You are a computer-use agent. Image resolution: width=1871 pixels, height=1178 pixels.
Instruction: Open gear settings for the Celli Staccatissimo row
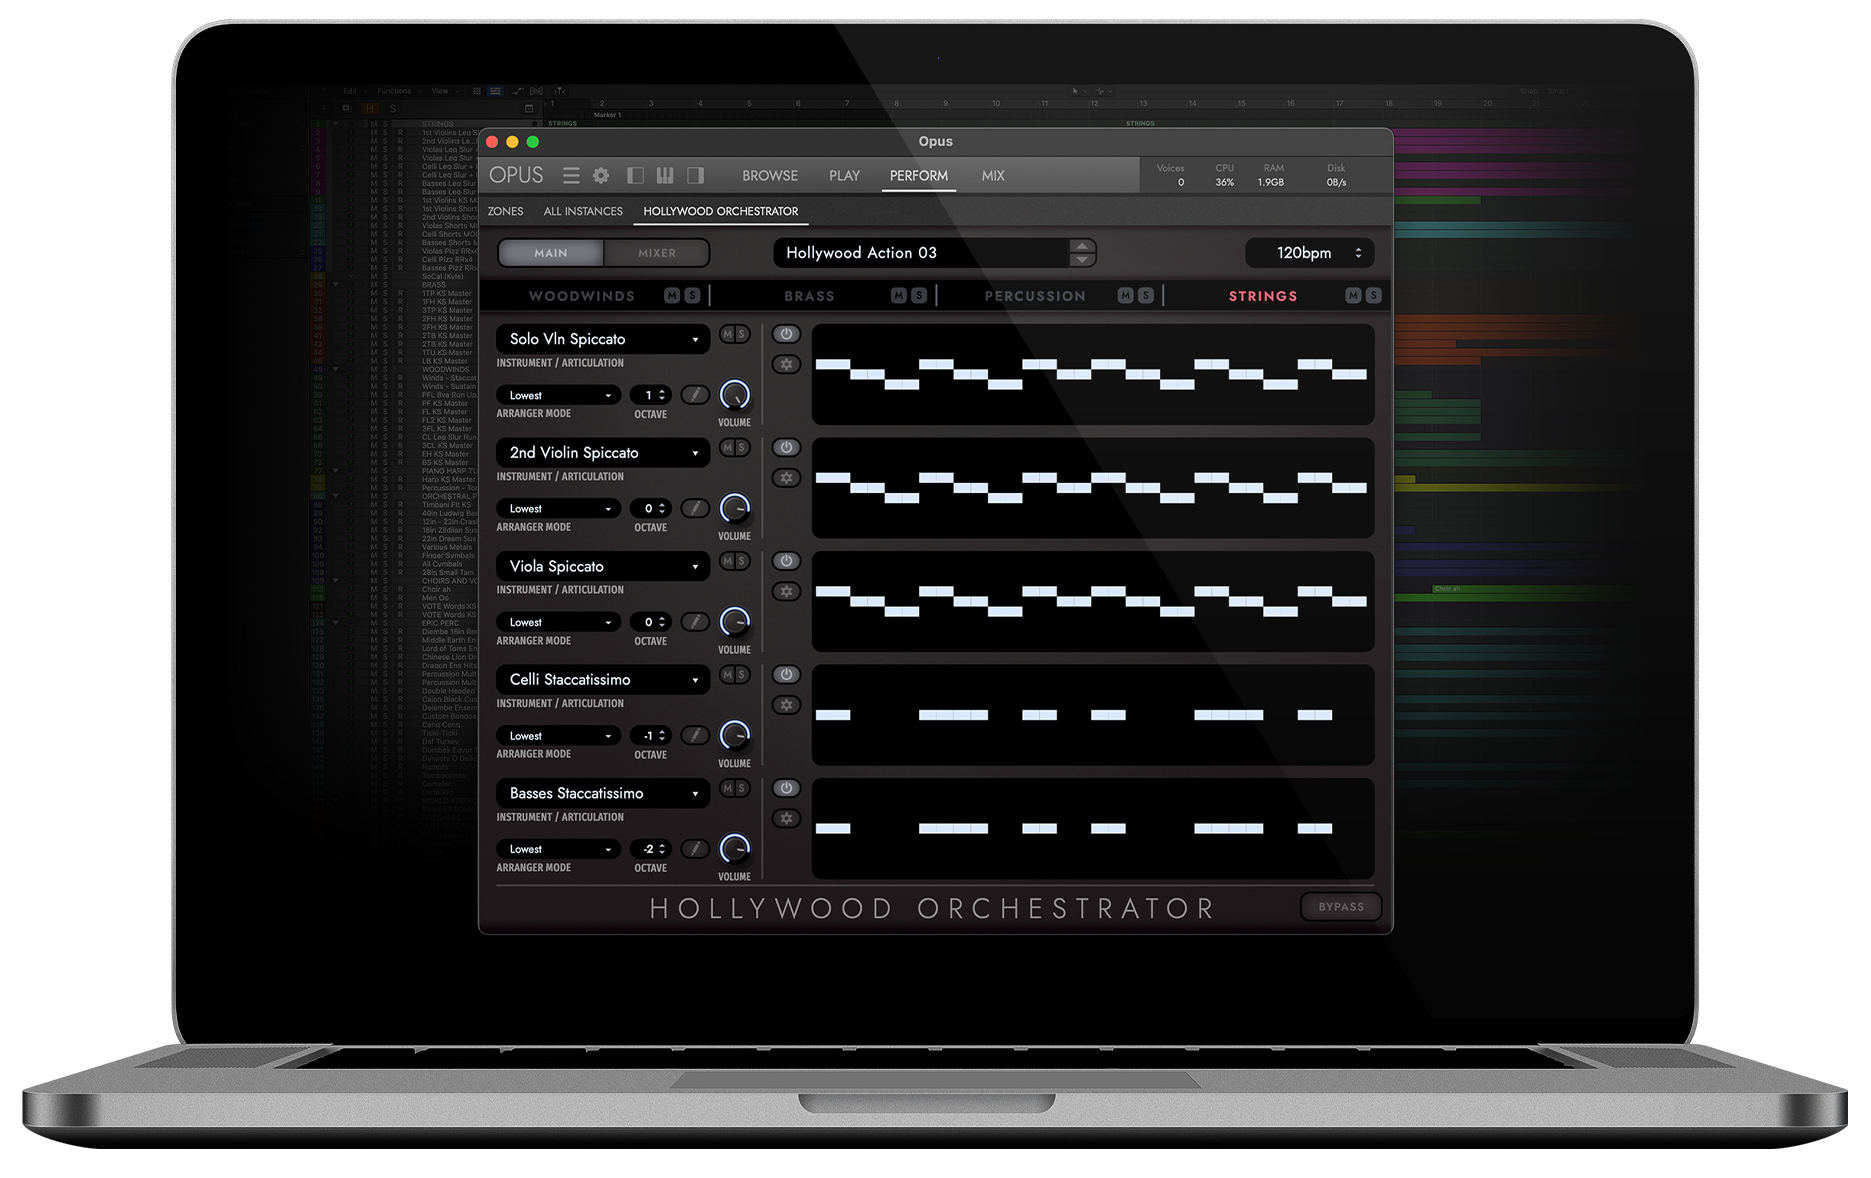[x=786, y=705]
